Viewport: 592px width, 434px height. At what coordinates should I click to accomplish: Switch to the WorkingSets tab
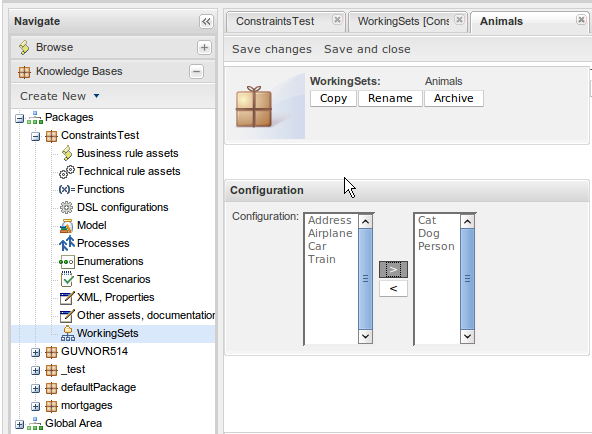tap(404, 21)
